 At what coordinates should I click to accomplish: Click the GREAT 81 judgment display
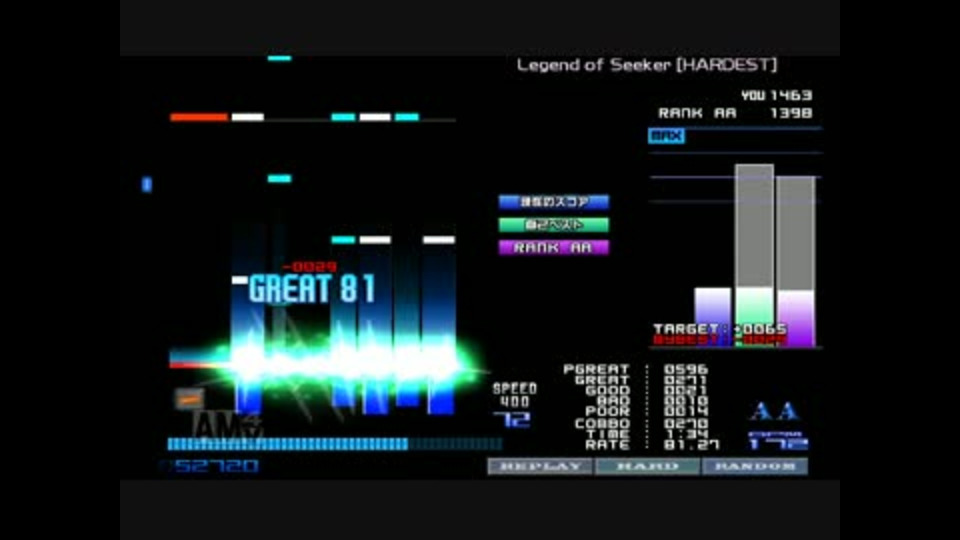312,288
